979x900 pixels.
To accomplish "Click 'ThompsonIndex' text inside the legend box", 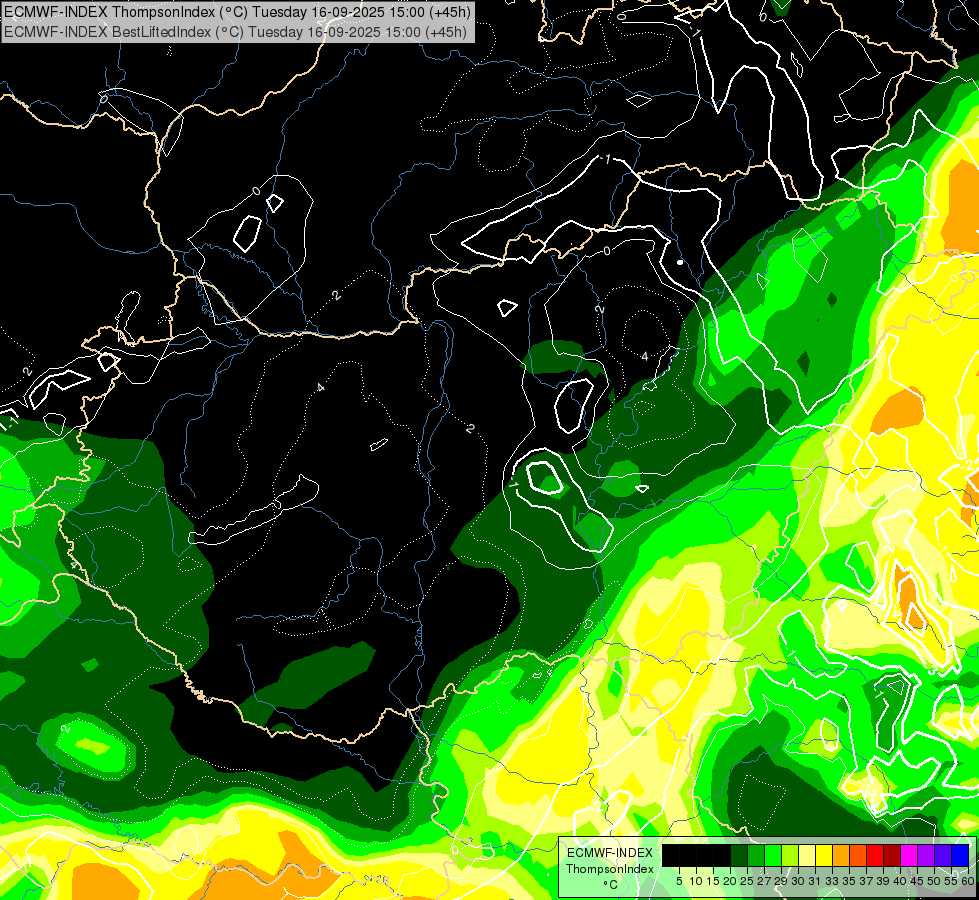I will click(x=610, y=869).
